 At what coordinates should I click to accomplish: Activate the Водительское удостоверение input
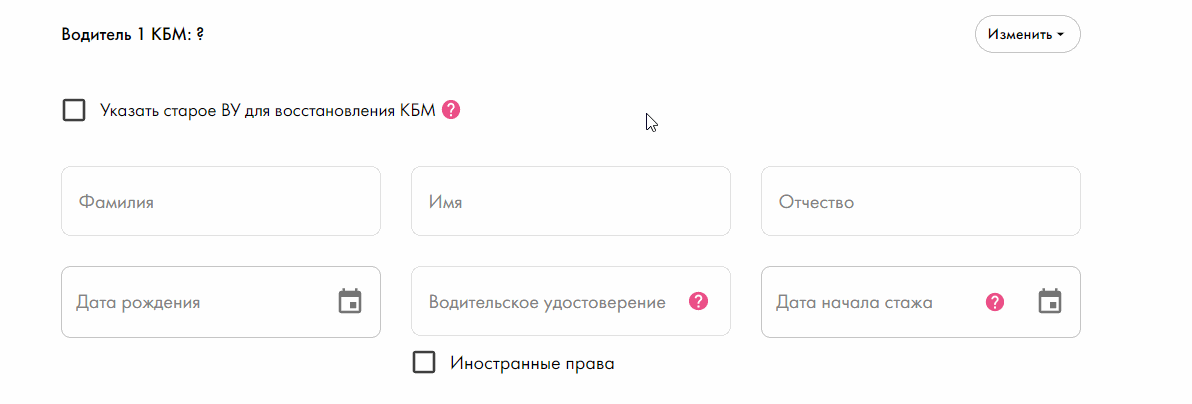[571, 301]
